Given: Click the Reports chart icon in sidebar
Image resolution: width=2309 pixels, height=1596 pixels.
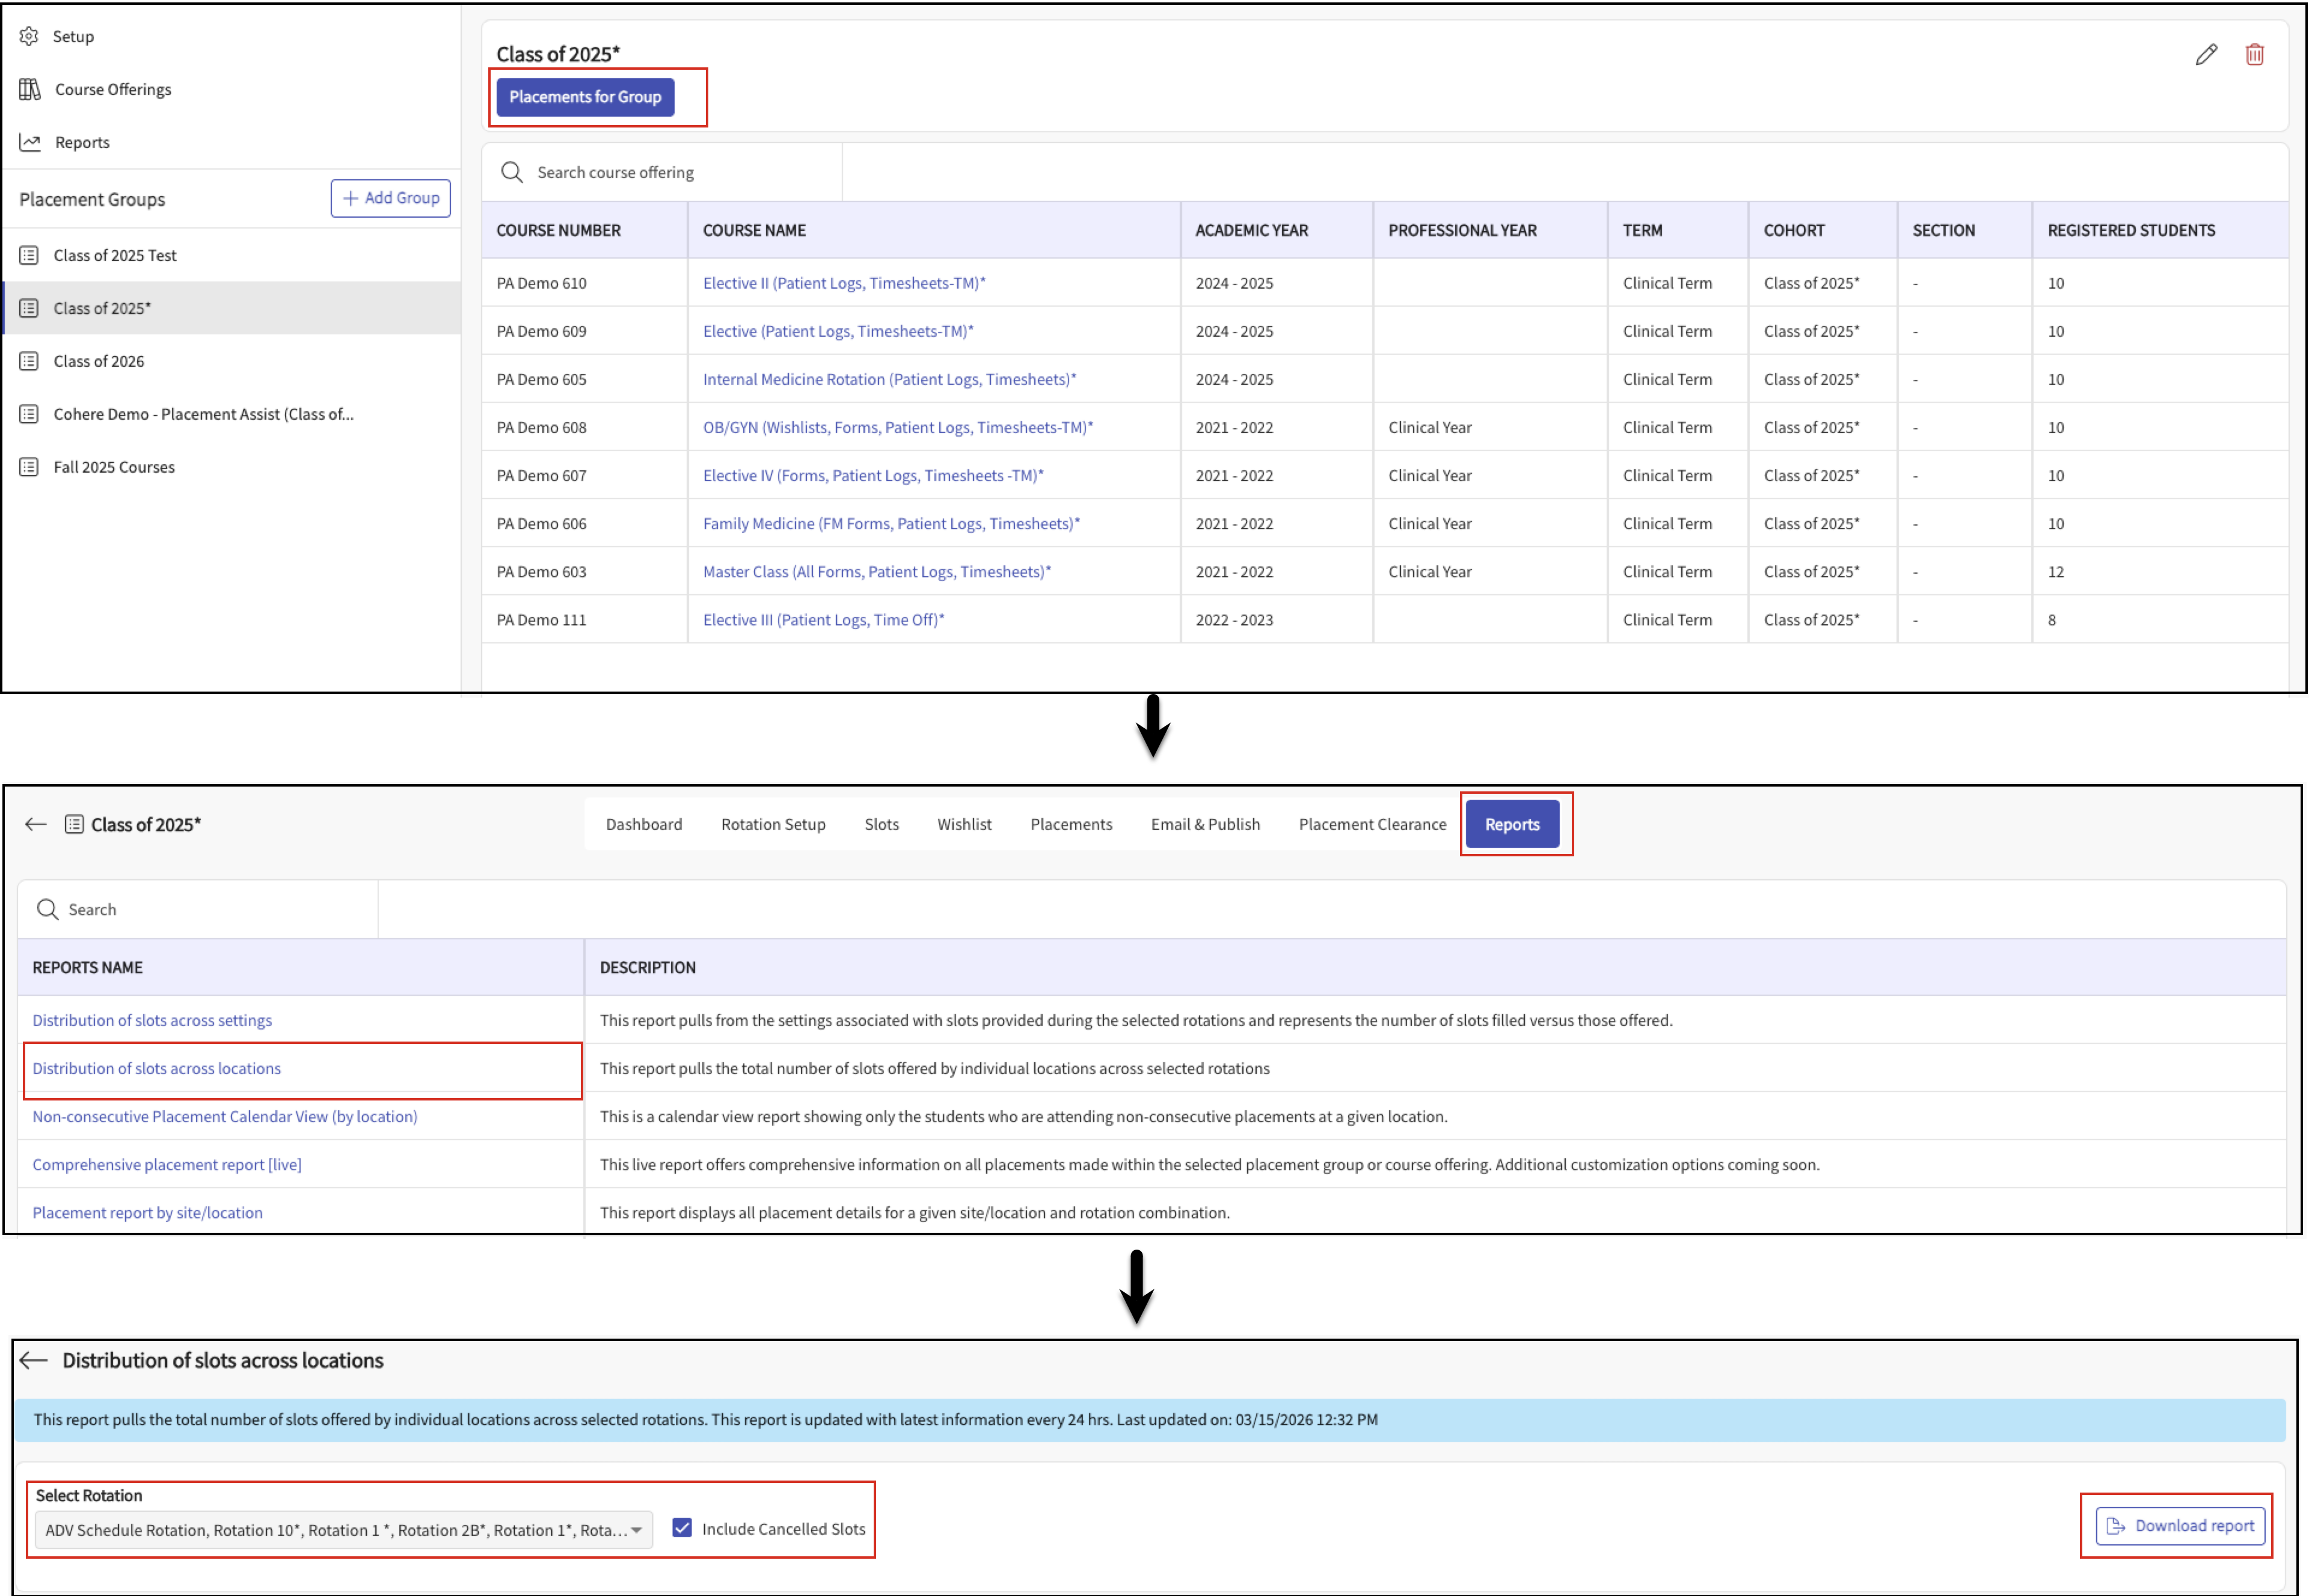Looking at the screenshot, I should click(30, 142).
